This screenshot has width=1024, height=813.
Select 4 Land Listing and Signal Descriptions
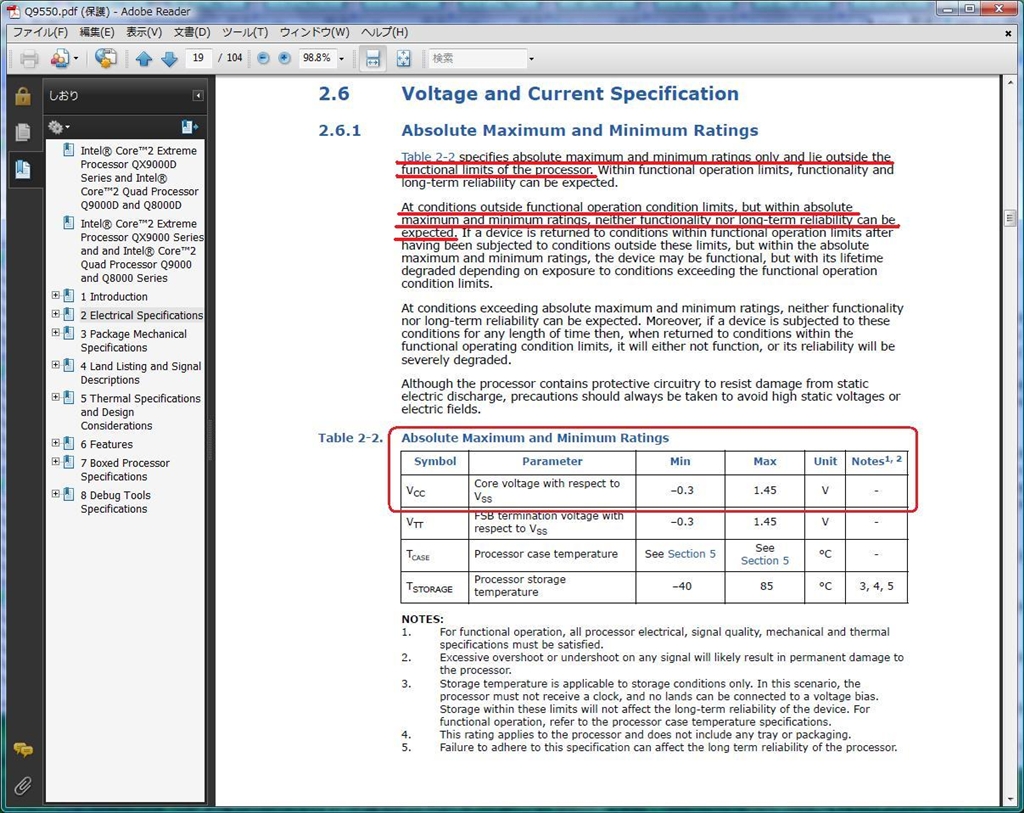140,373
